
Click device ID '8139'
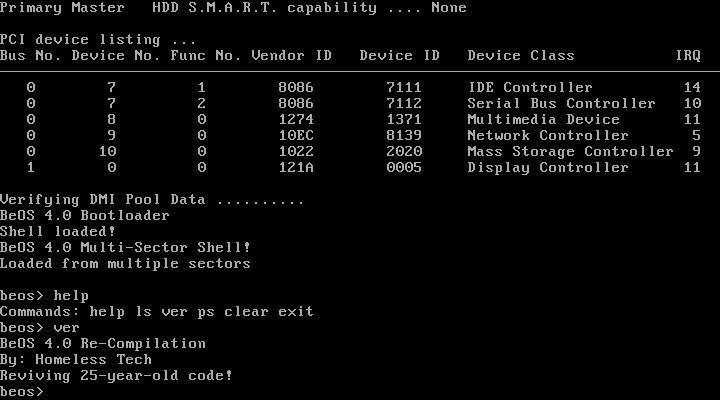404,136
